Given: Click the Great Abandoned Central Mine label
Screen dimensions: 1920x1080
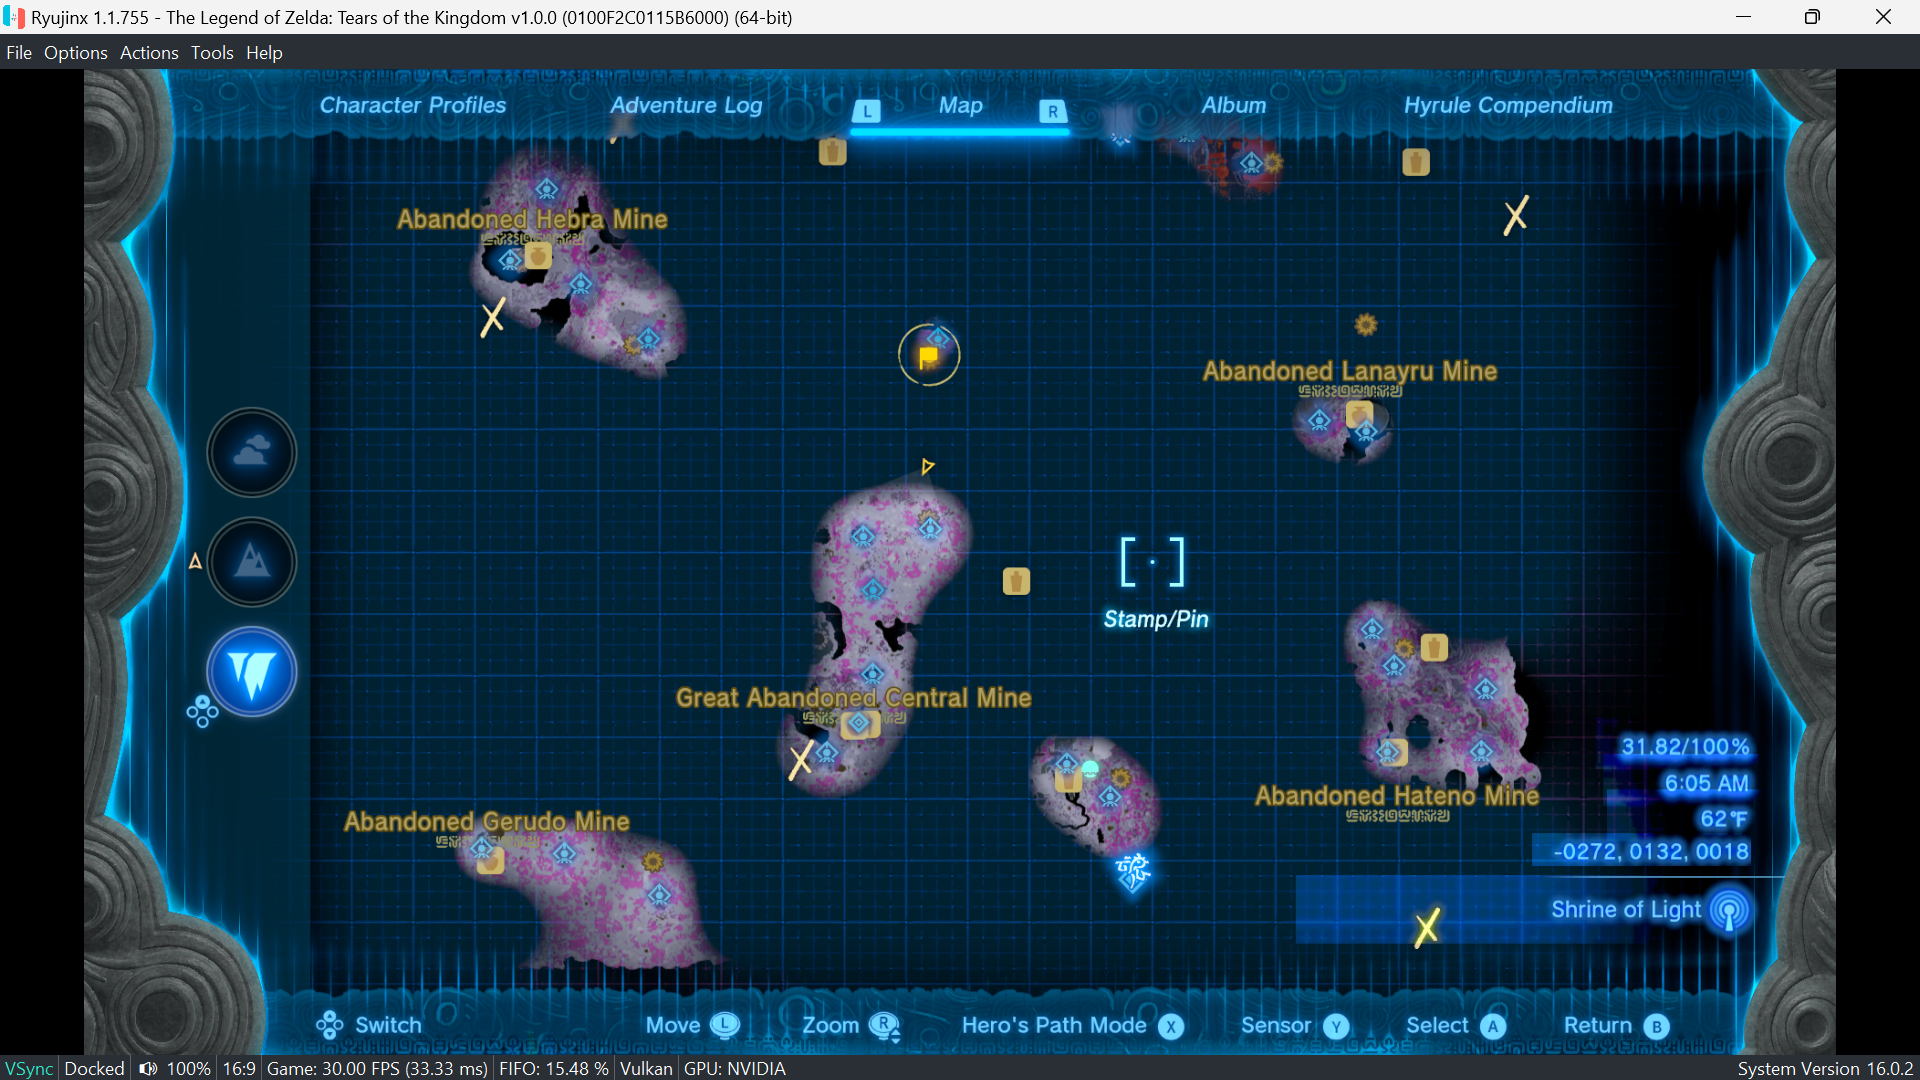Looking at the screenshot, I should coord(853,698).
